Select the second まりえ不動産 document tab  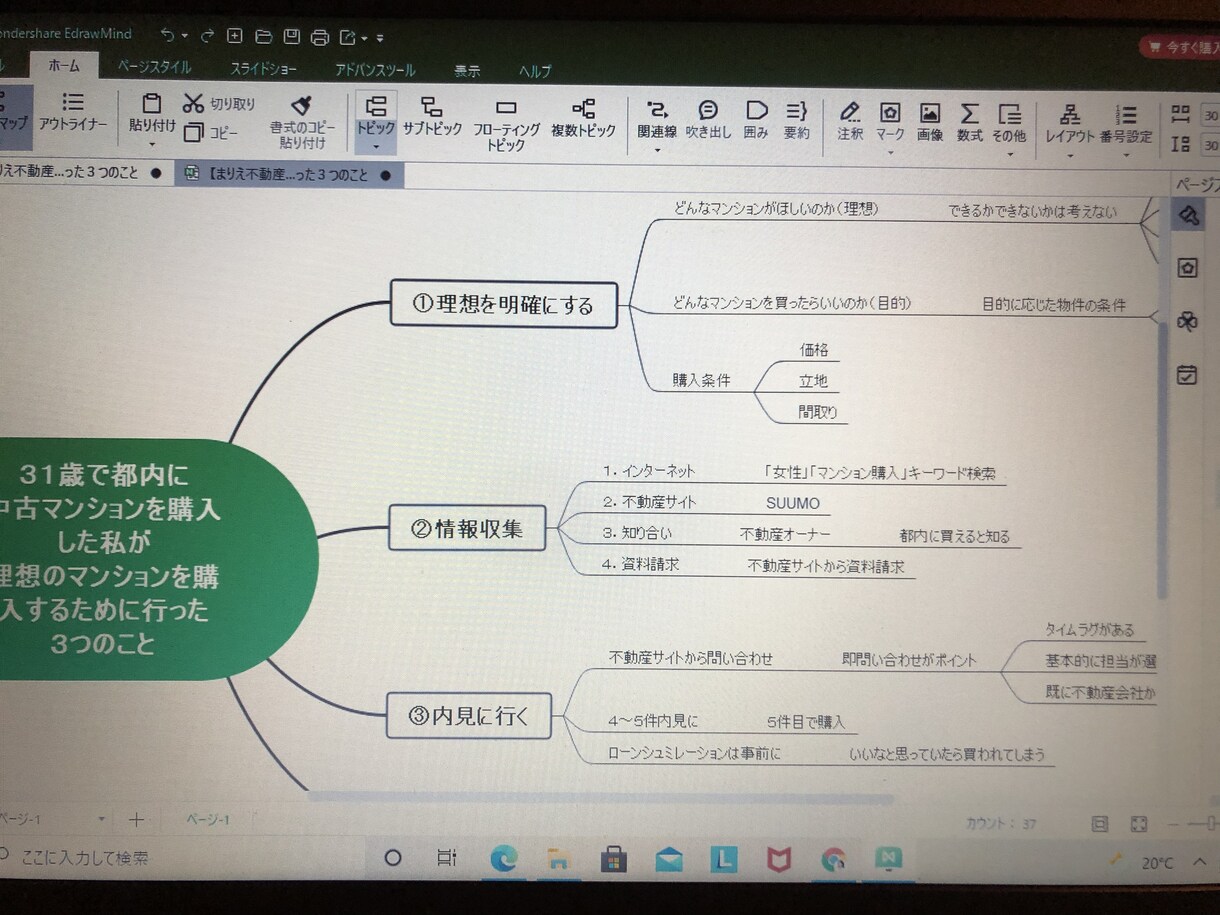click(x=289, y=174)
